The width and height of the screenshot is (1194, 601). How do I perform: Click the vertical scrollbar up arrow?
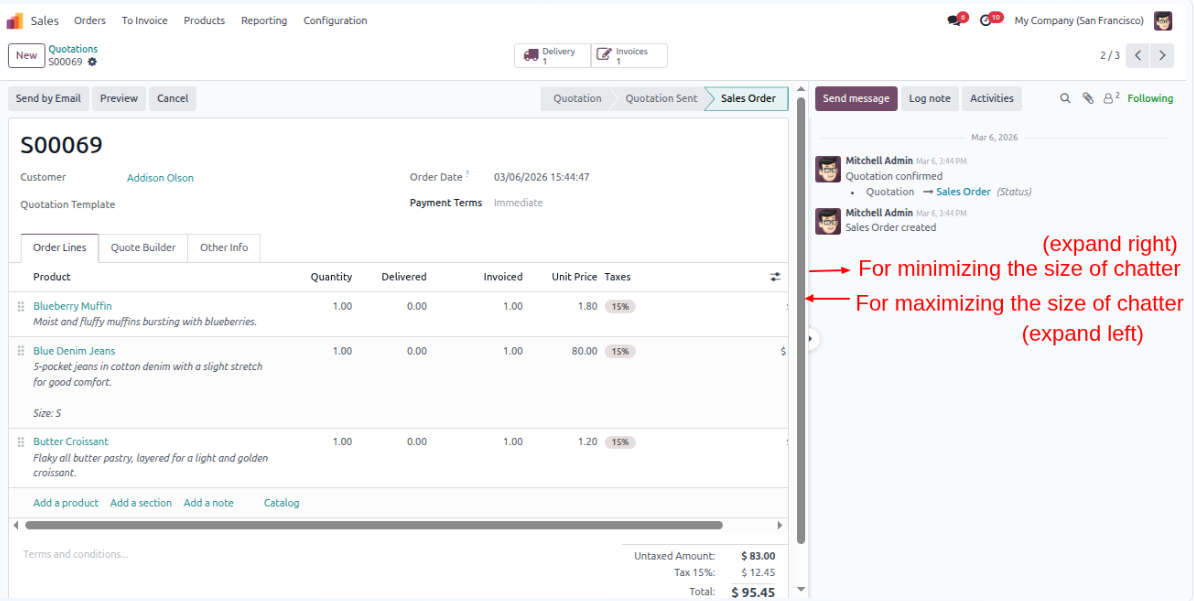800,90
